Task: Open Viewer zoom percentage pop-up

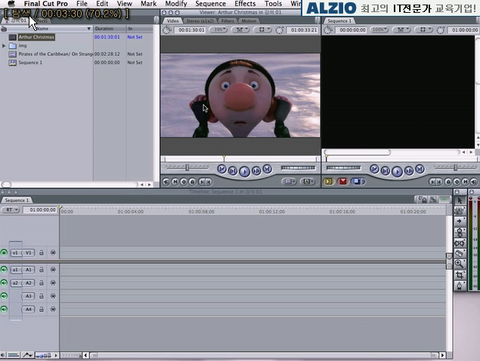Action: pyautogui.click(x=218, y=30)
